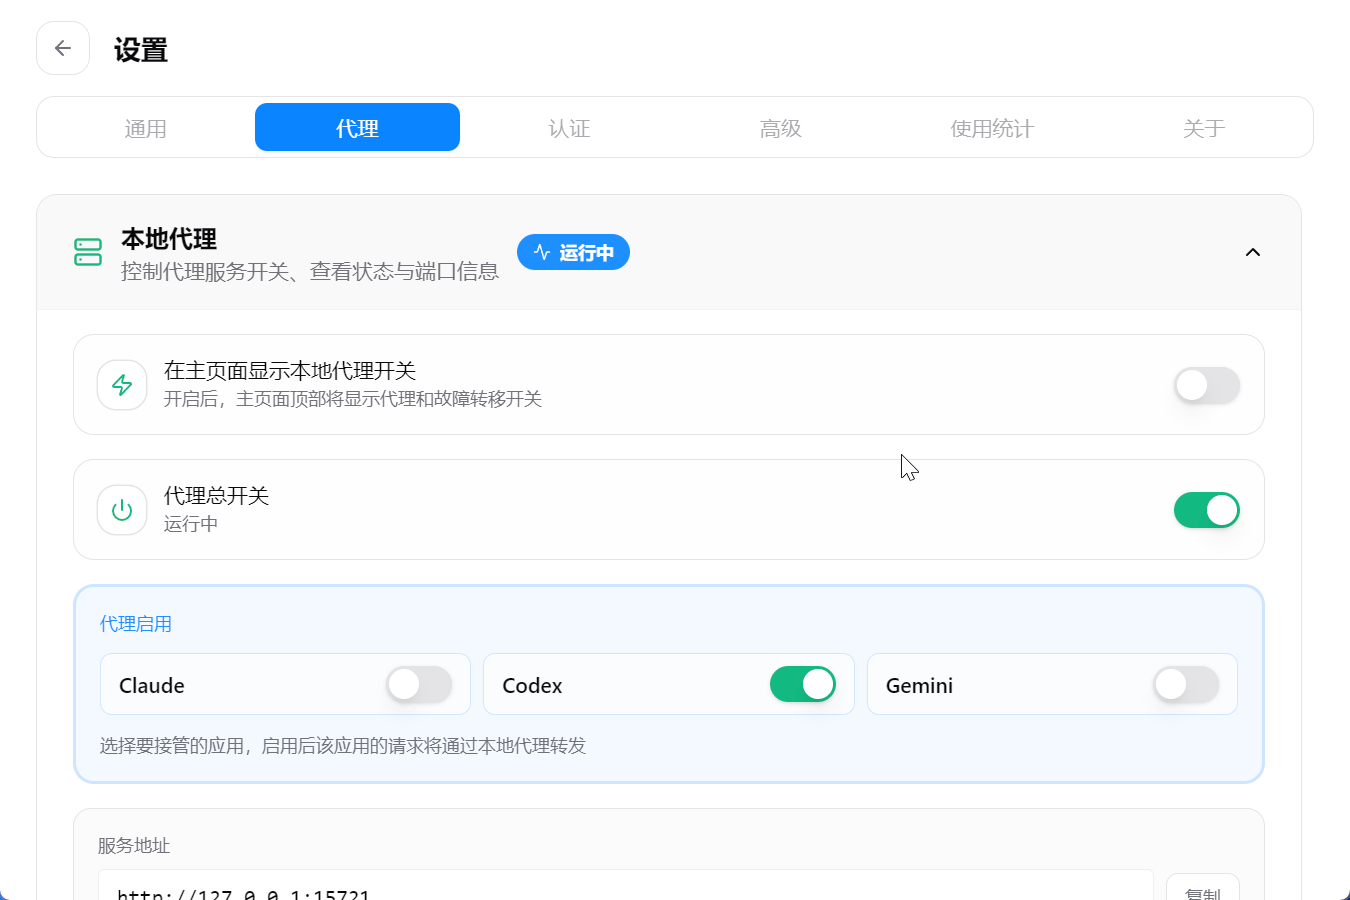Open the 高级 tab
1350x900 pixels.
781,128
